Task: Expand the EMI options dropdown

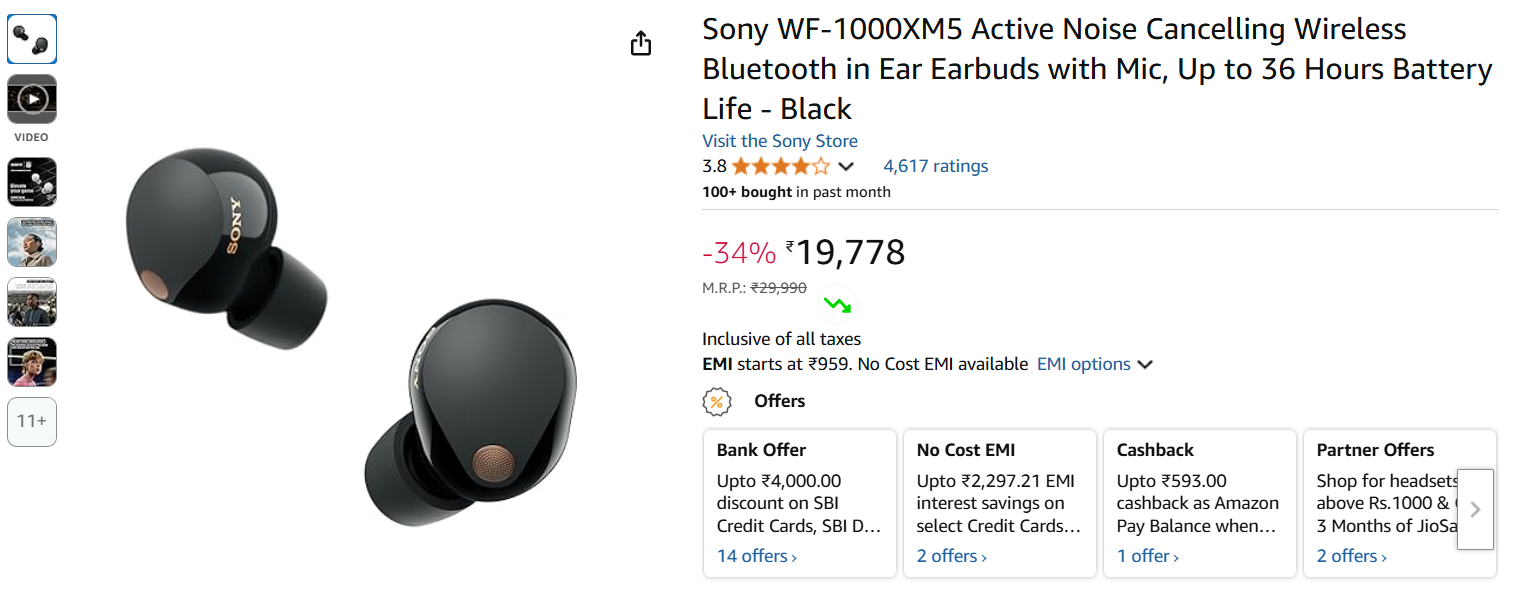Action: click(1095, 364)
